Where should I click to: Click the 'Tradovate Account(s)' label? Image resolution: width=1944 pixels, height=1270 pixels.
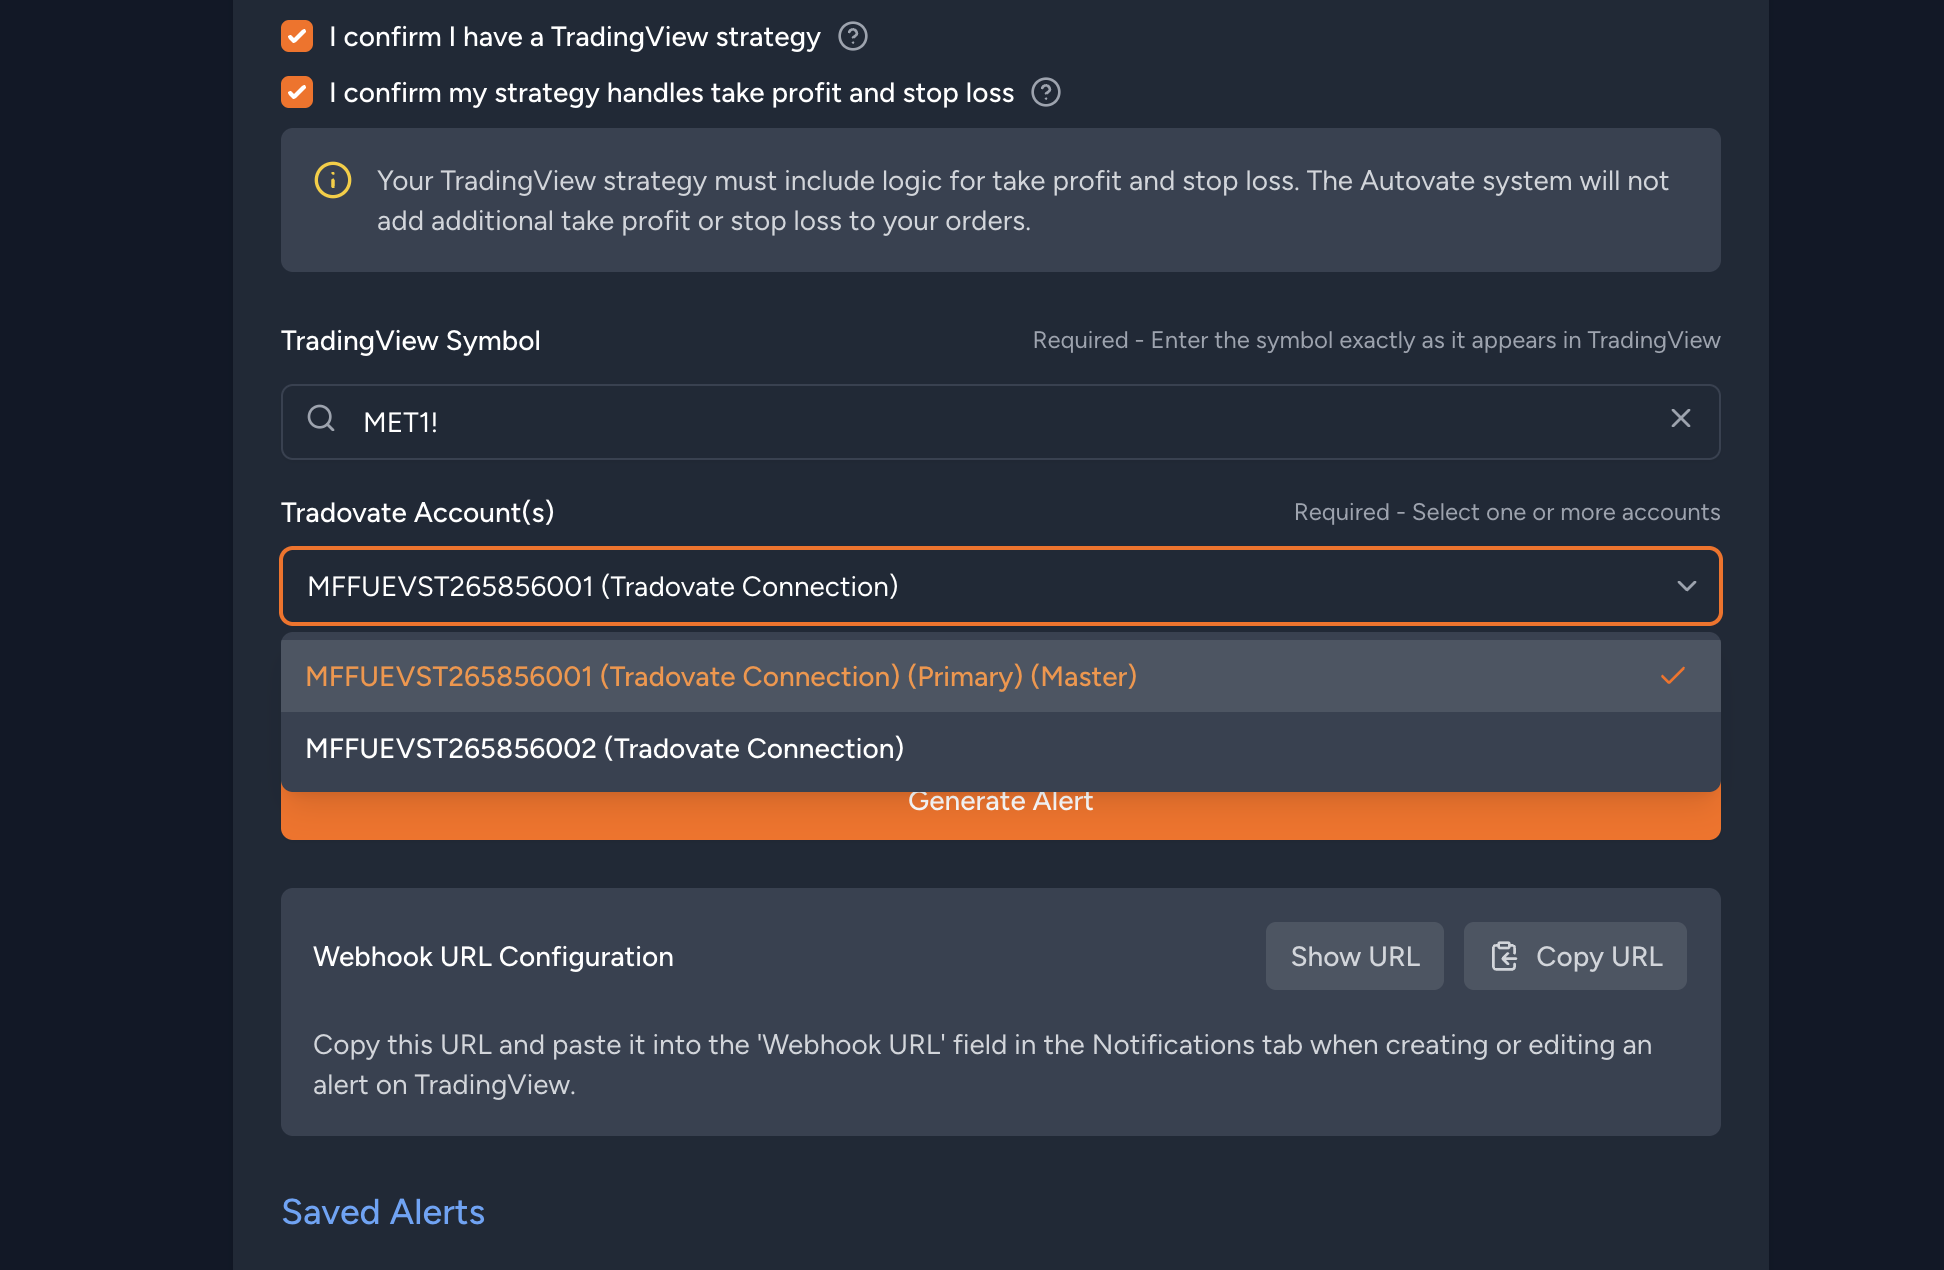click(x=418, y=513)
